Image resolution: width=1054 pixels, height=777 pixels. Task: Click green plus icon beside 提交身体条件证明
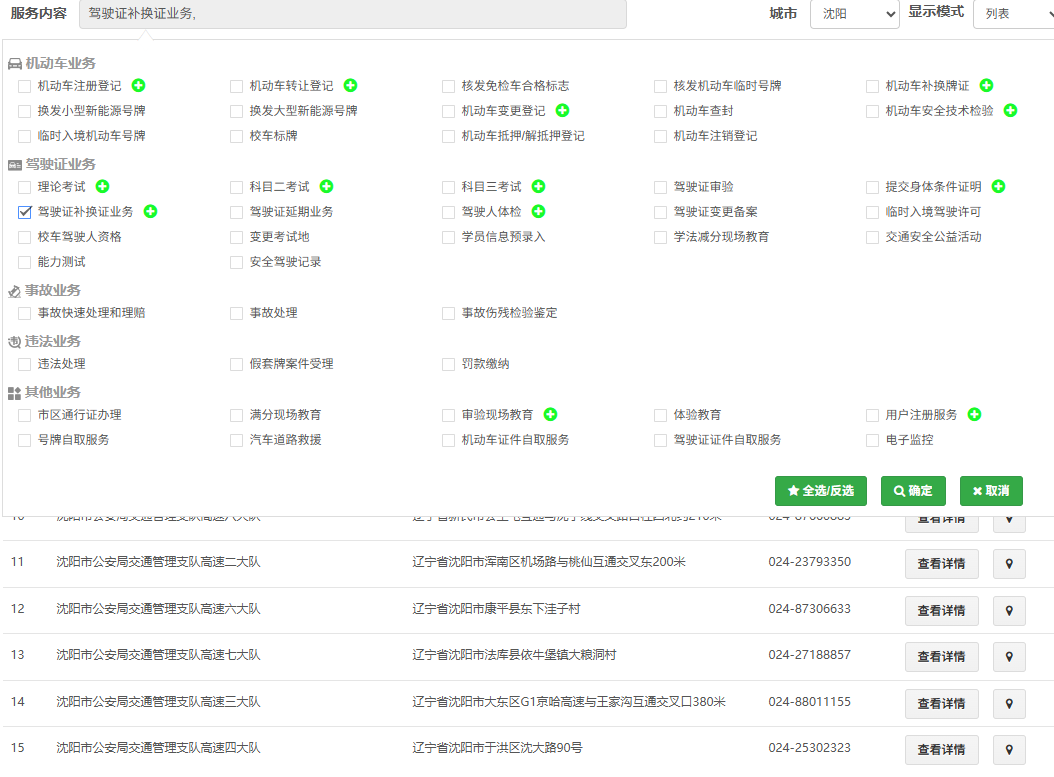(998, 186)
